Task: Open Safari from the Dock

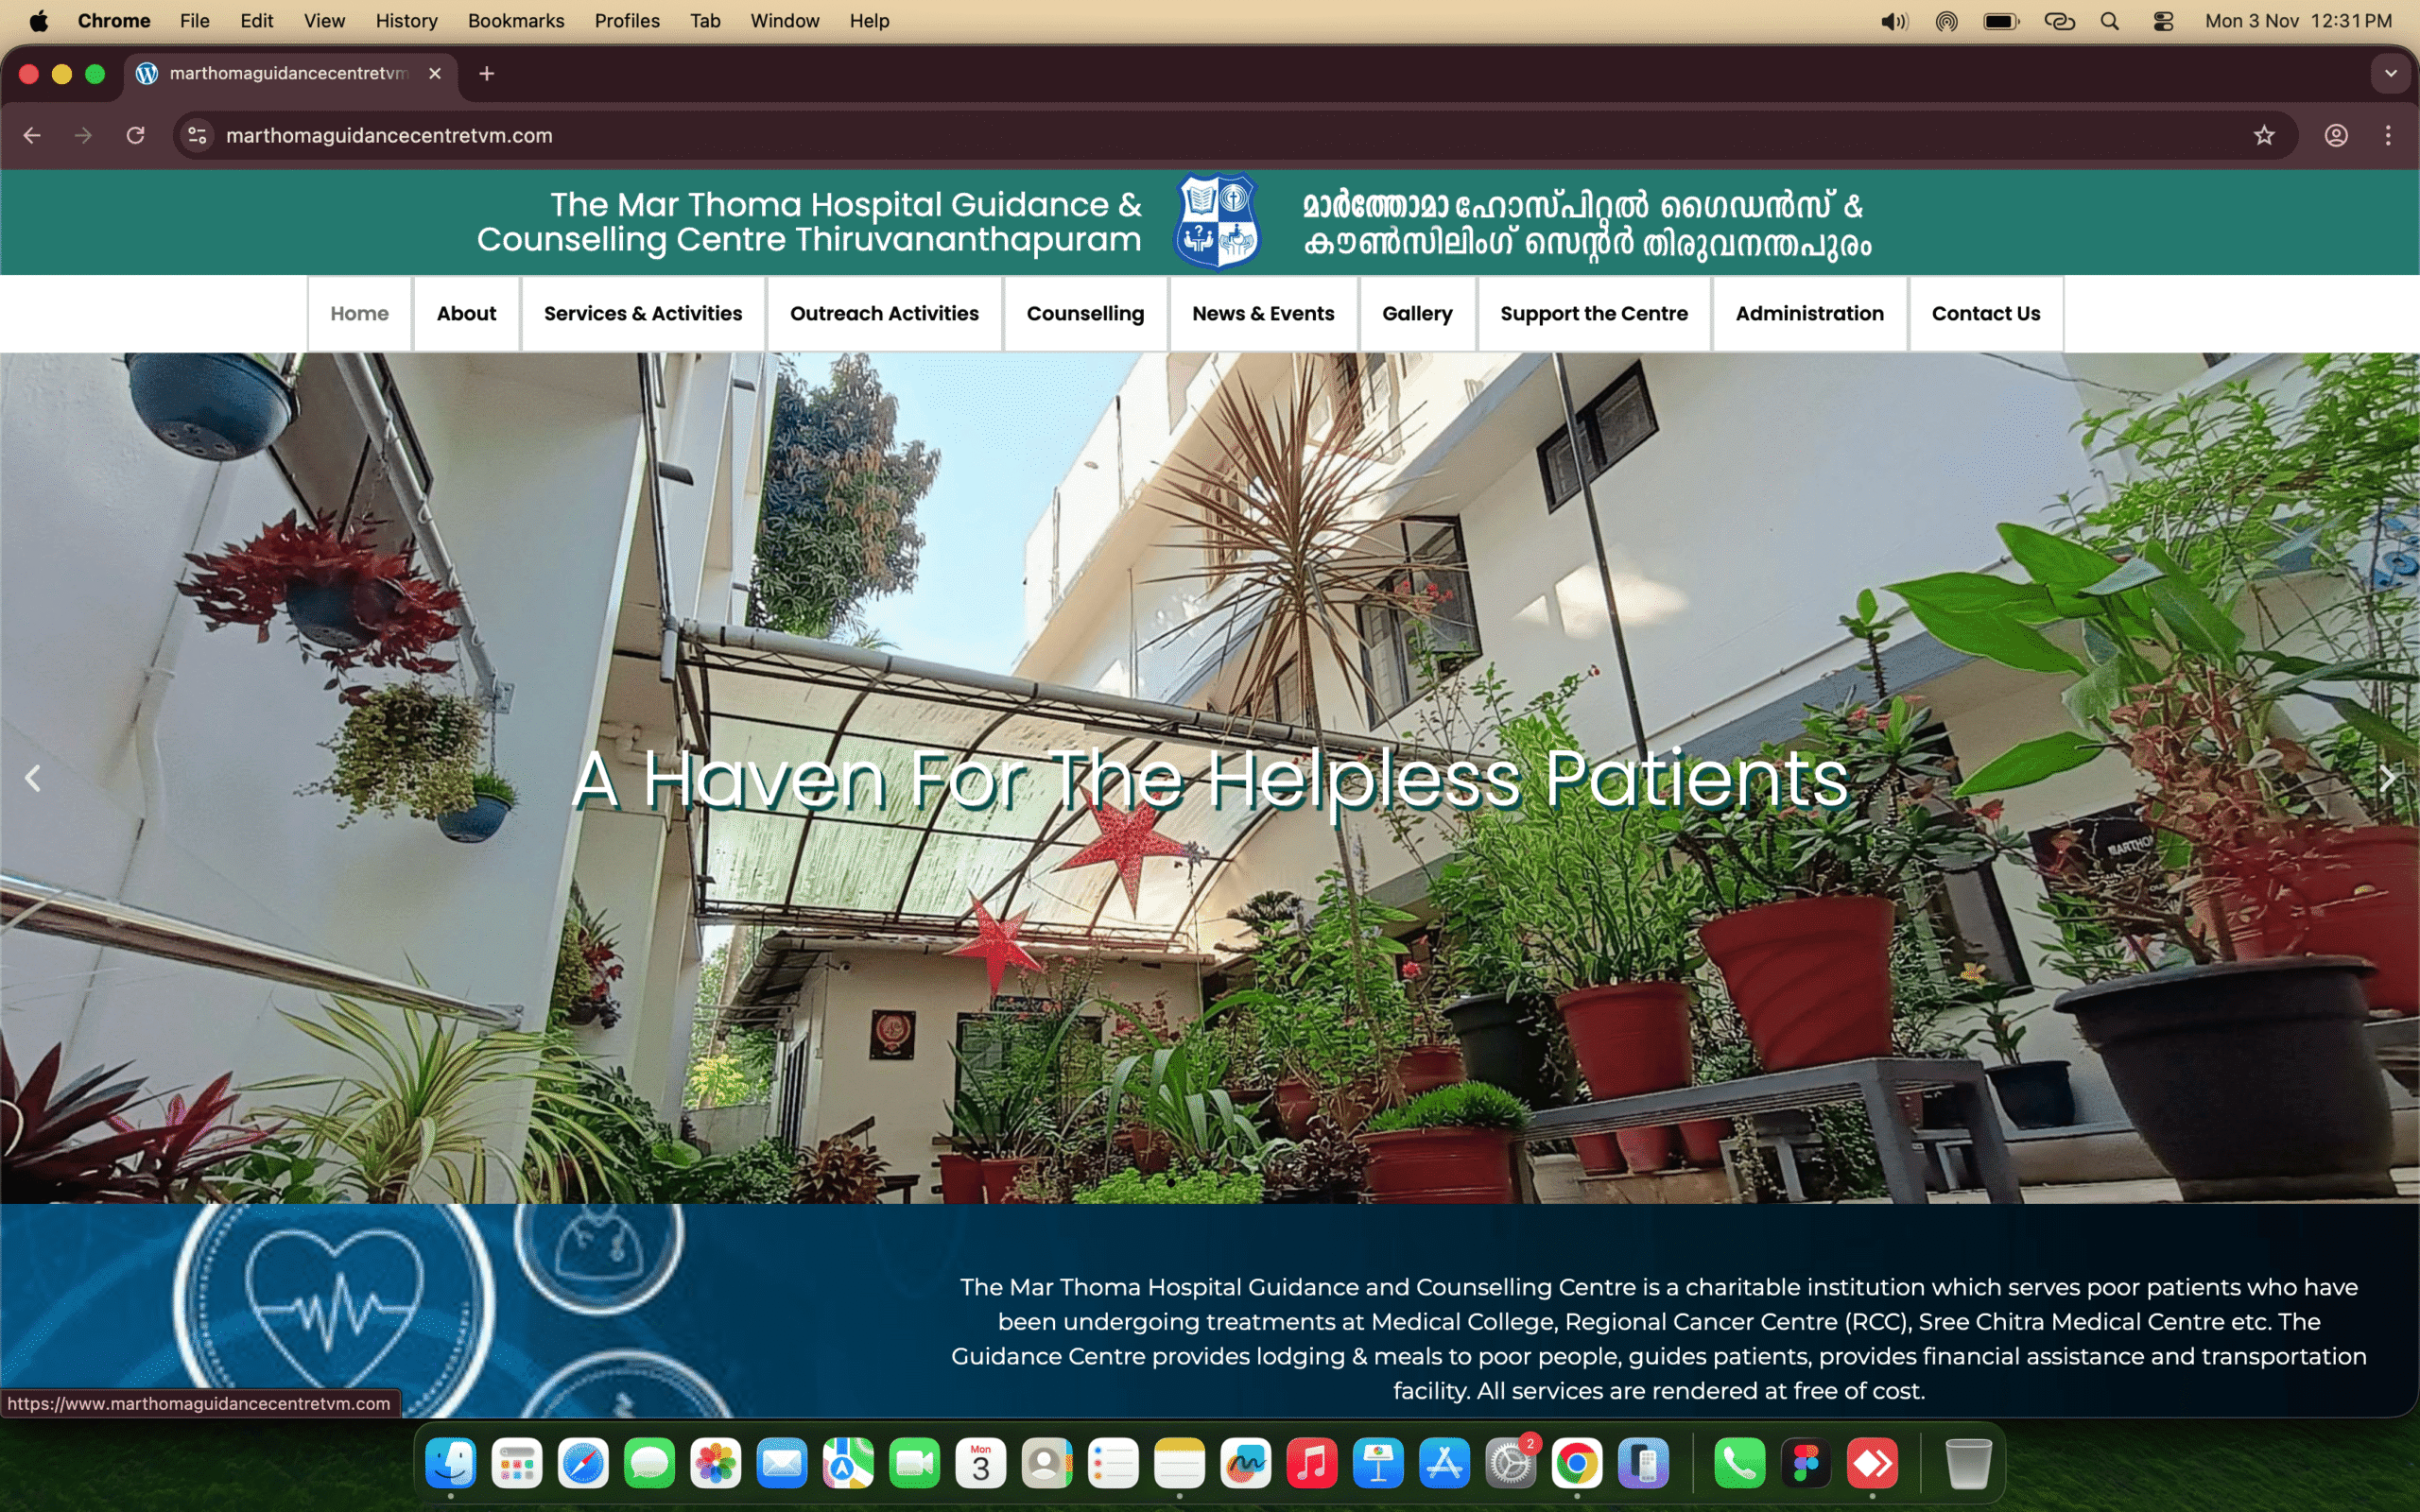Action: pos(583,1464)
